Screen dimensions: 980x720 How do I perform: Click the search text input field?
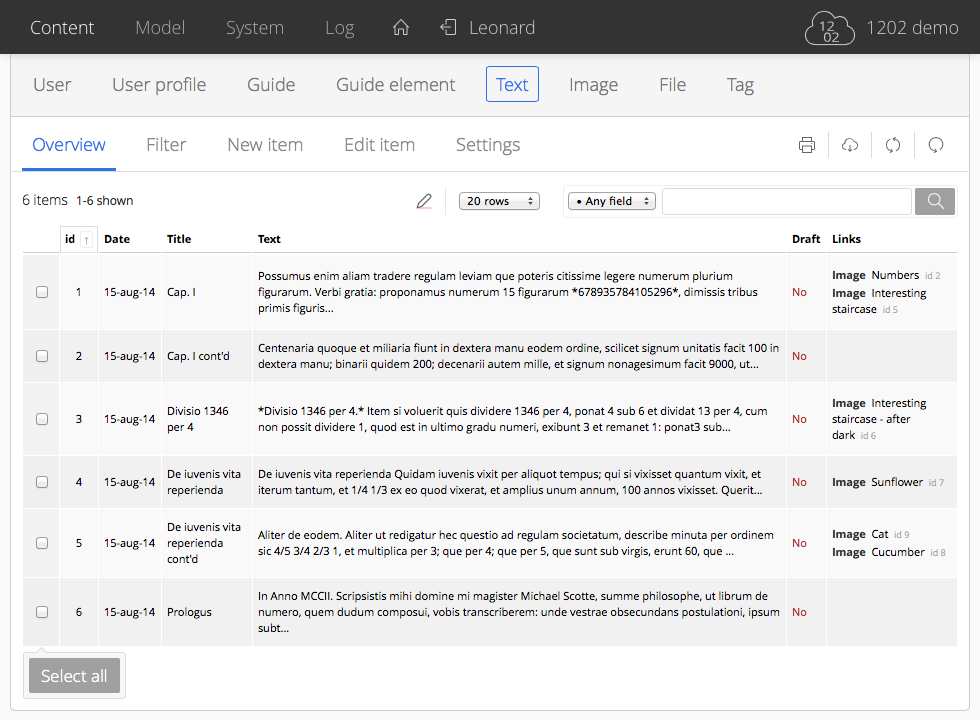pos(786,201)
